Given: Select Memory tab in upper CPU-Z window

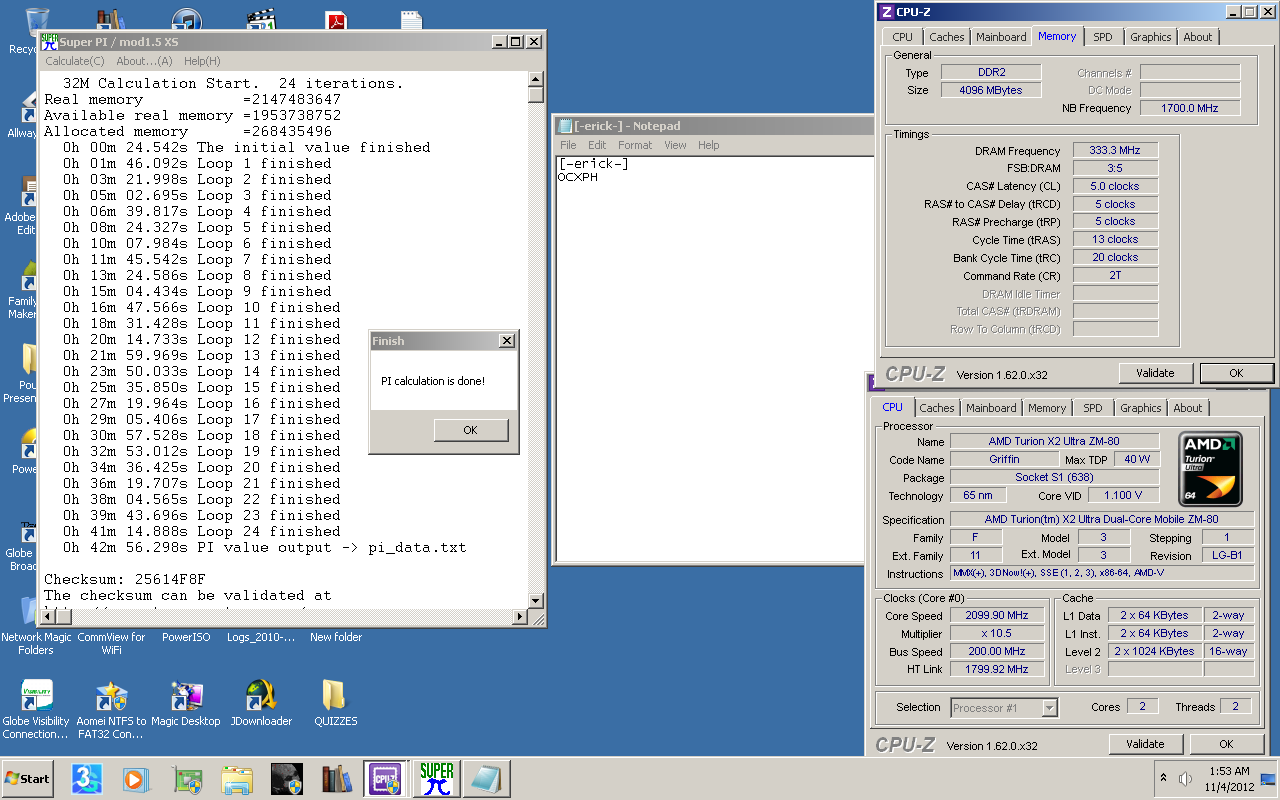Looking at the screenshot, I should pos(1057,36).
